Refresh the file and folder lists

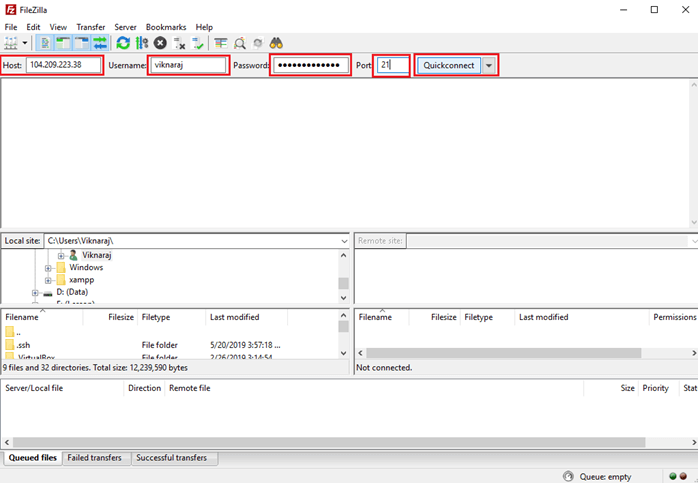(123, 43)
